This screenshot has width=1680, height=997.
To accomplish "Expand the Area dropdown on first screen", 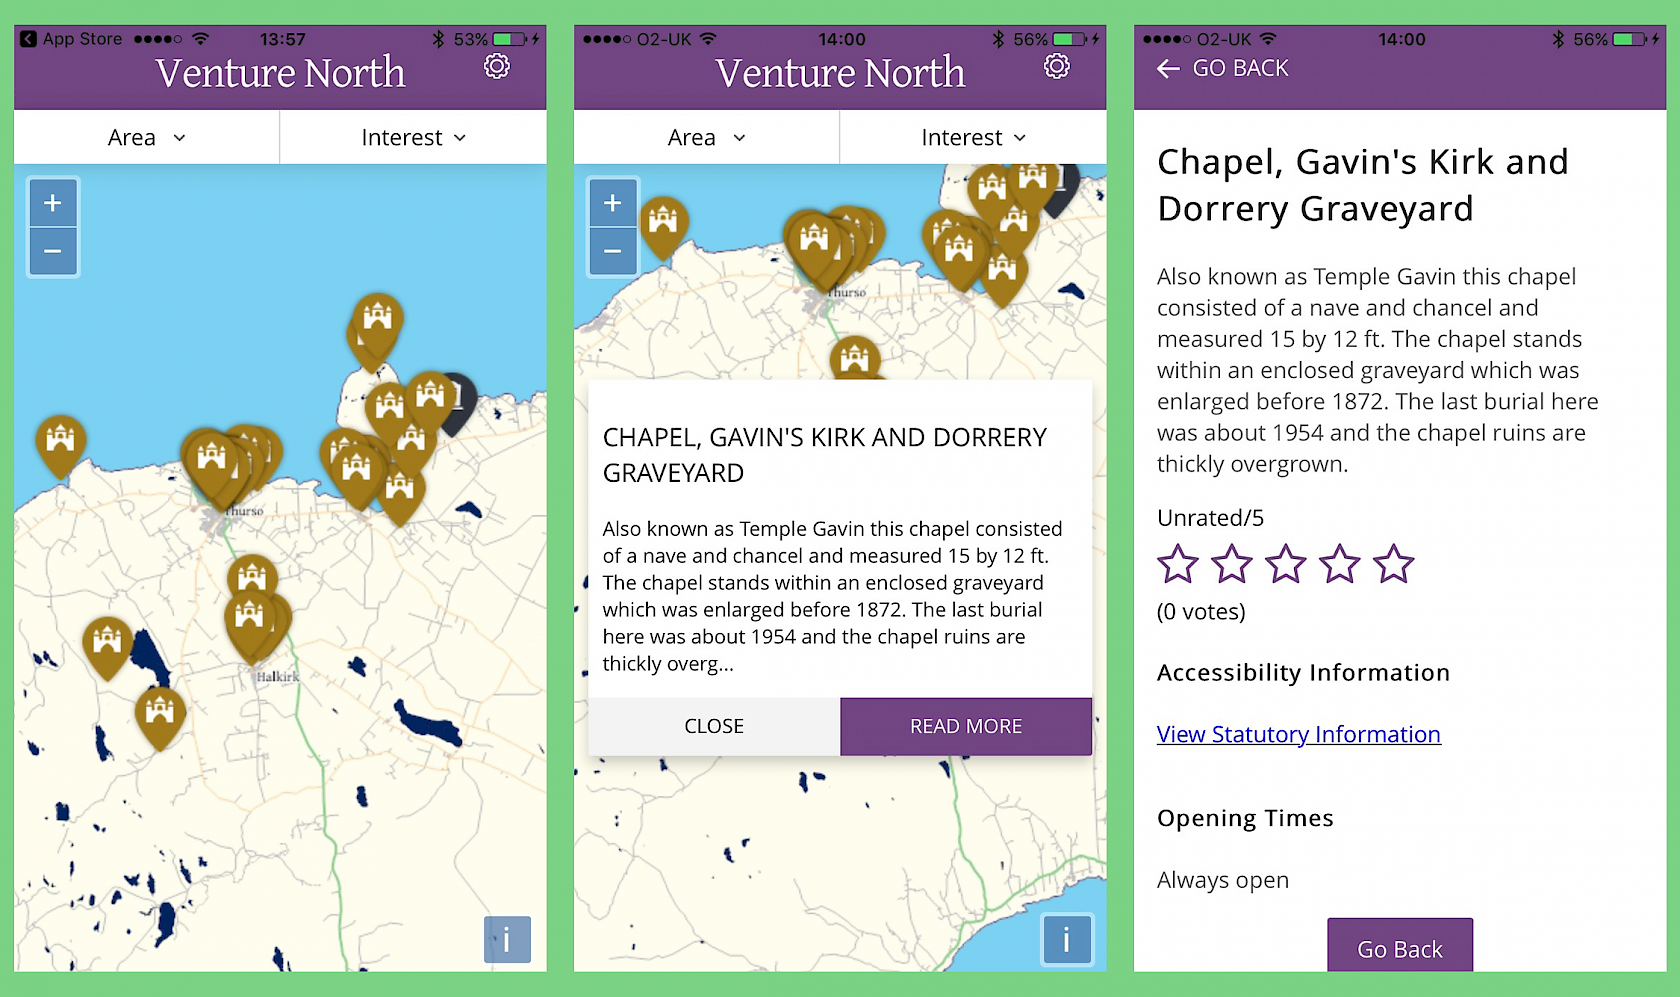I will coord(147,137).
